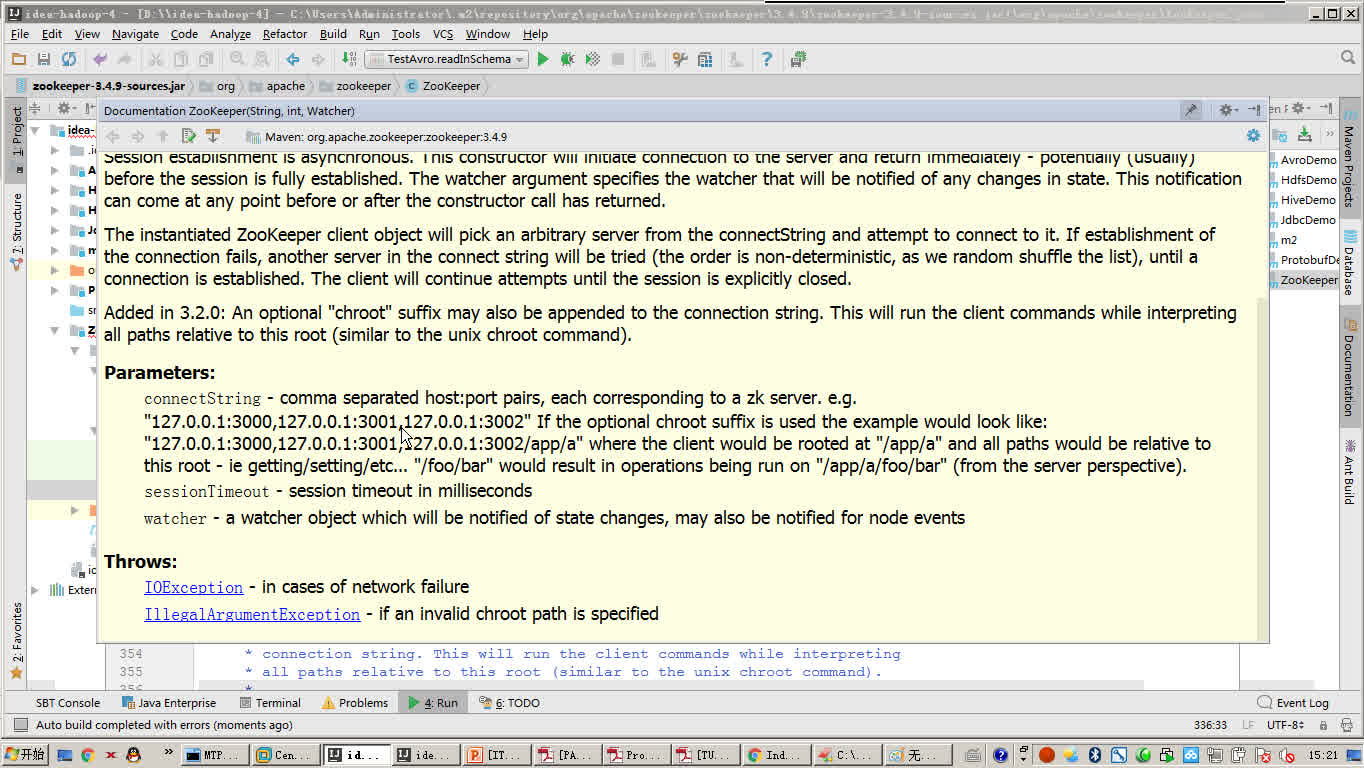Click the read-only lock icon in status bar
This screenshot has width=1364, height=768.
click(1322, 725)
